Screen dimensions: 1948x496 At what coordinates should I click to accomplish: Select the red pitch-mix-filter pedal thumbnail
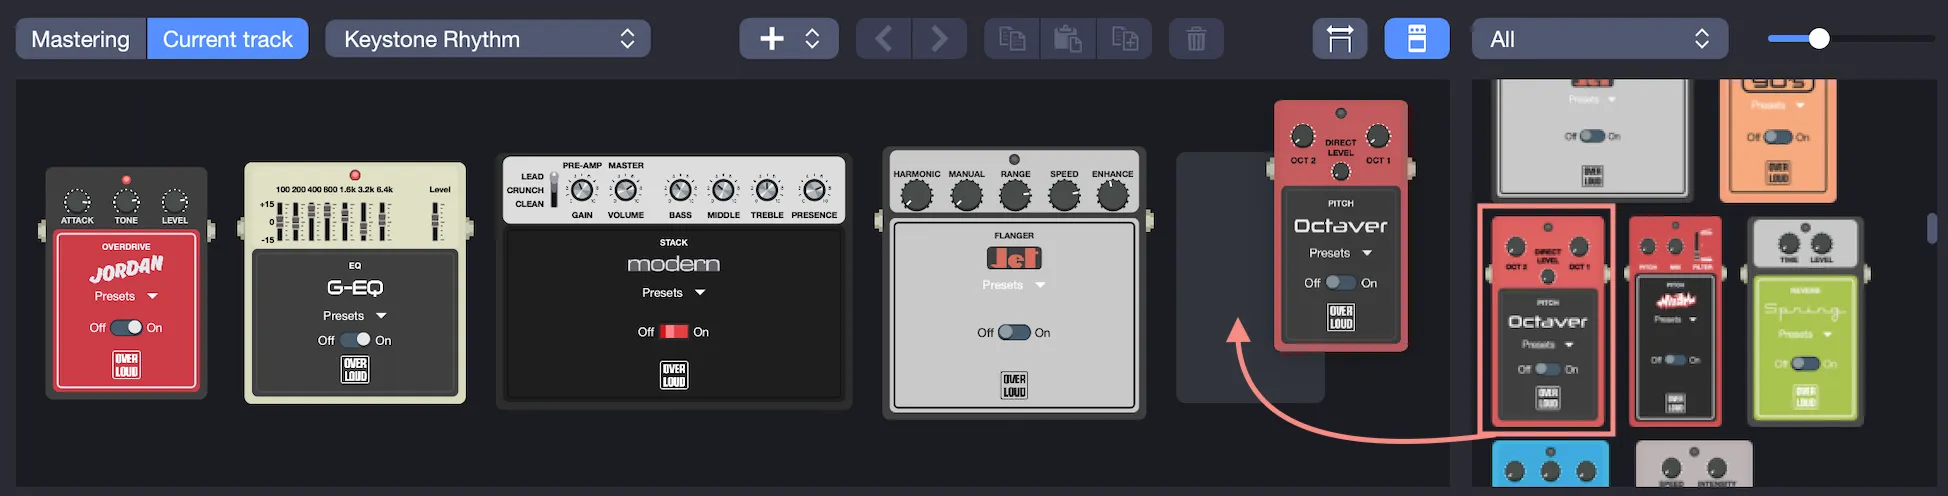1675,320
